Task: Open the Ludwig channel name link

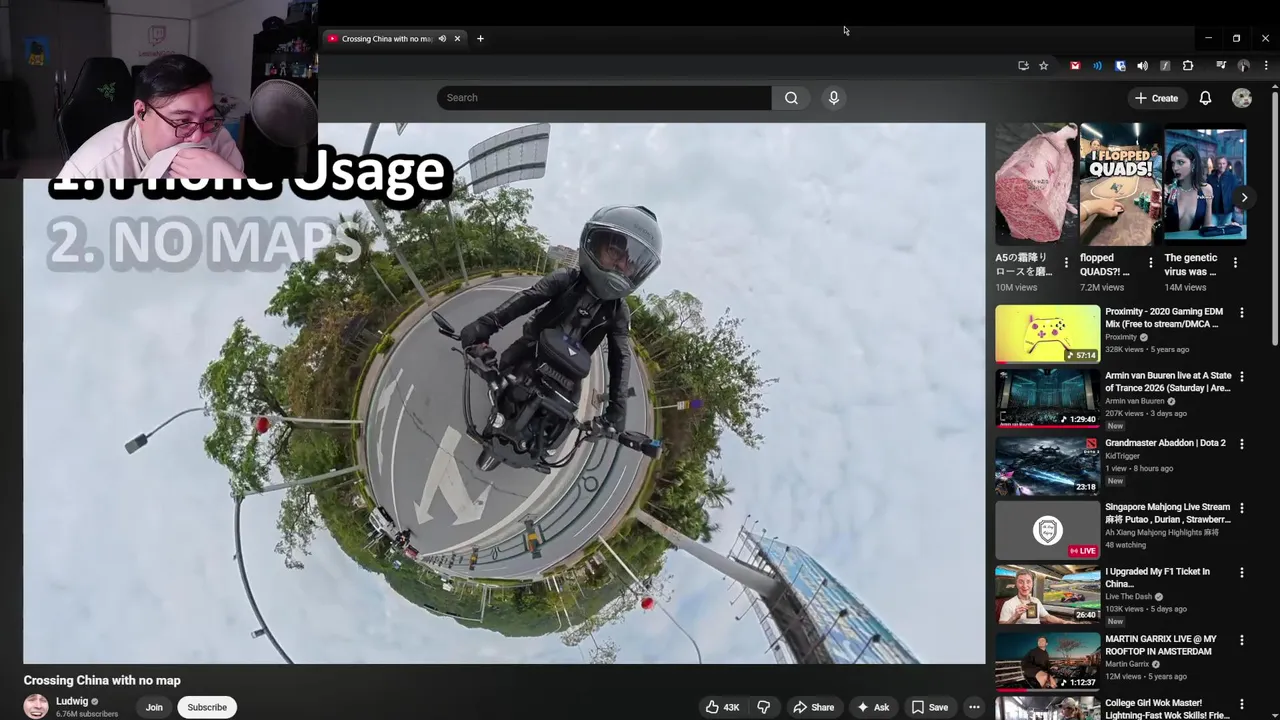Action: click(72, 701)
